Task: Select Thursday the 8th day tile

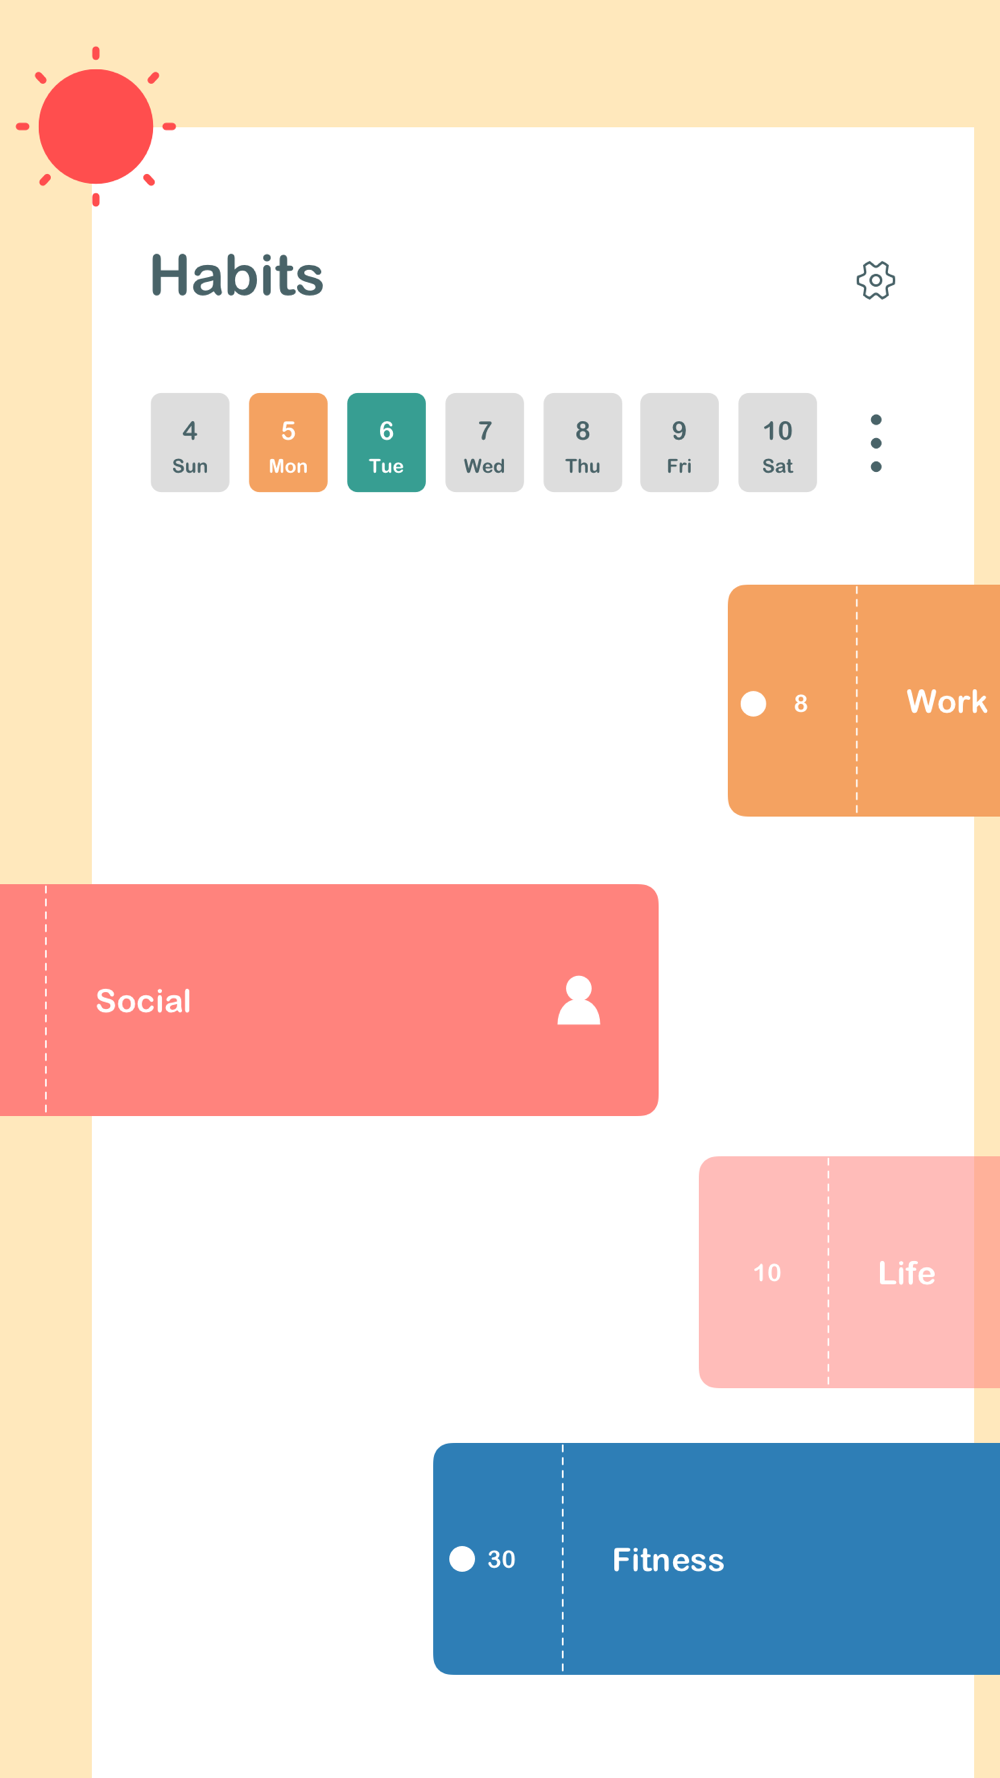Action: tap(582, 442)
